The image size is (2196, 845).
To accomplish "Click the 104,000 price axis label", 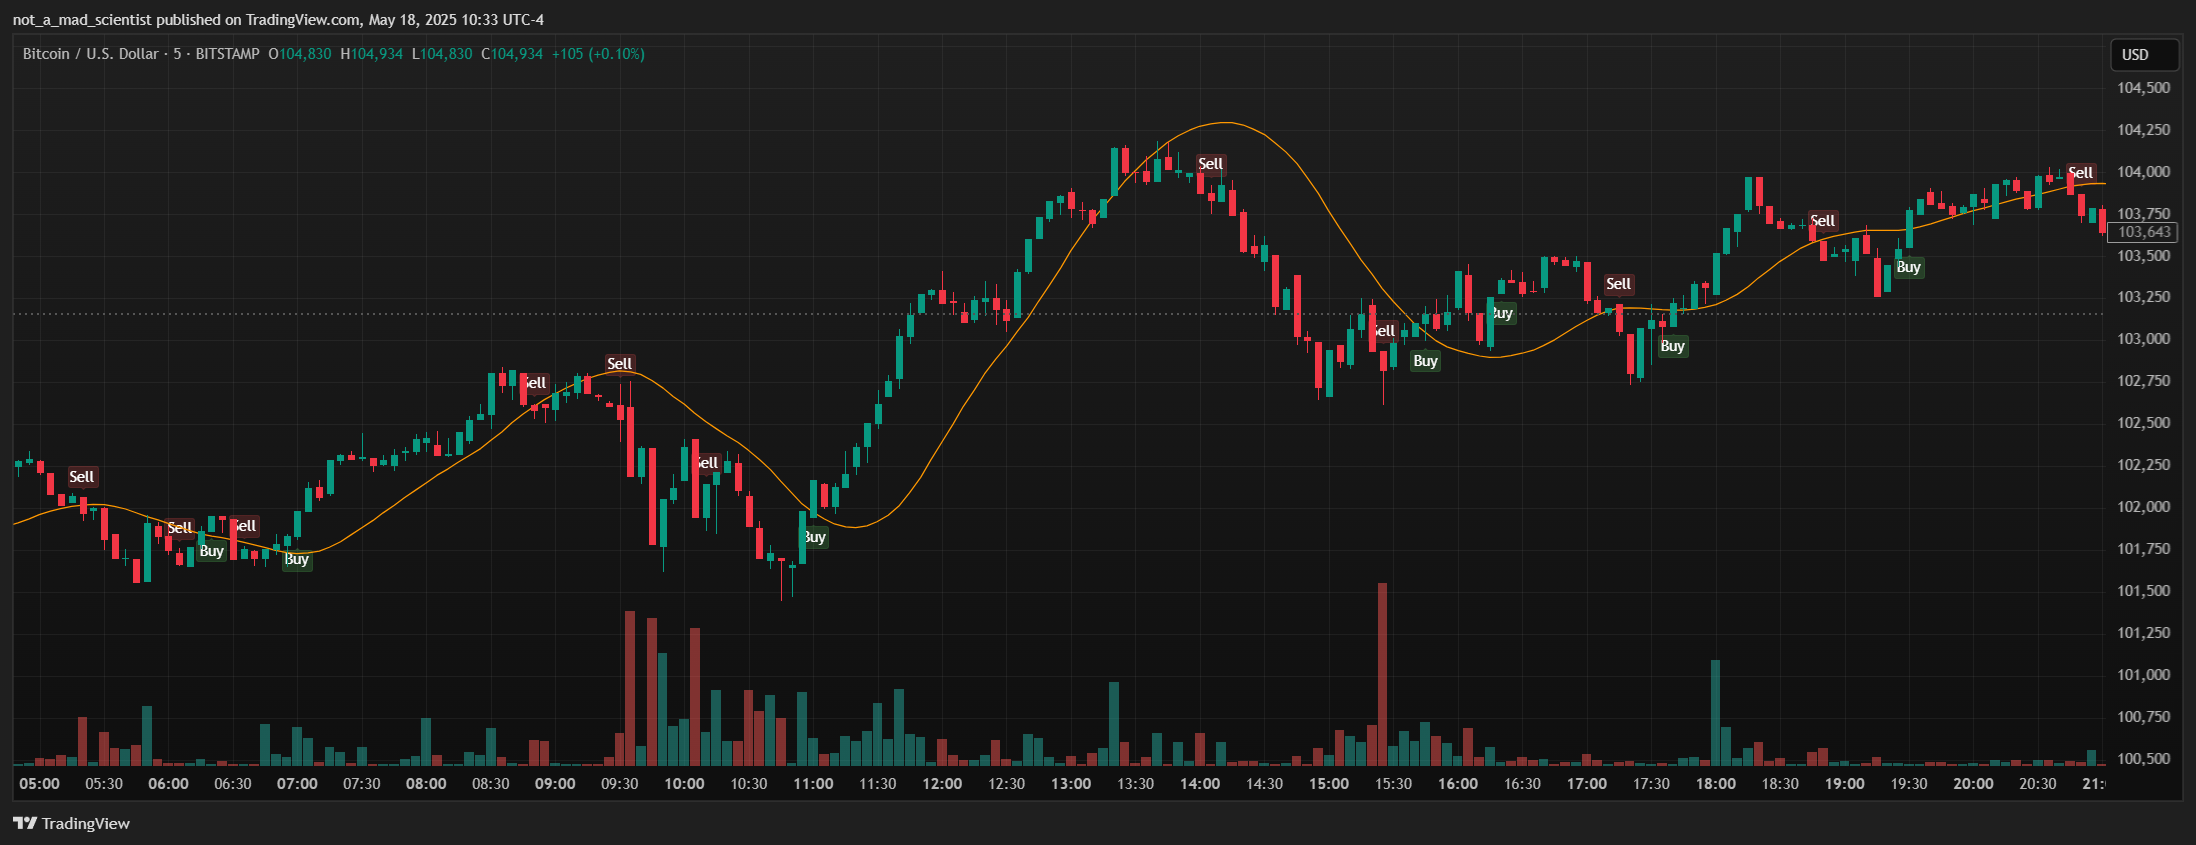I will point(2144,172).
